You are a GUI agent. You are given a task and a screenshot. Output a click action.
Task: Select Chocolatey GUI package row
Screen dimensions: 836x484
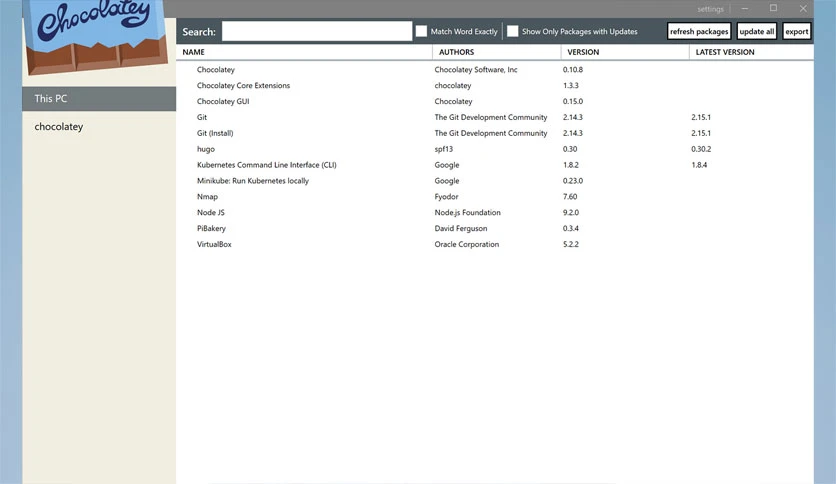(495, 101)
